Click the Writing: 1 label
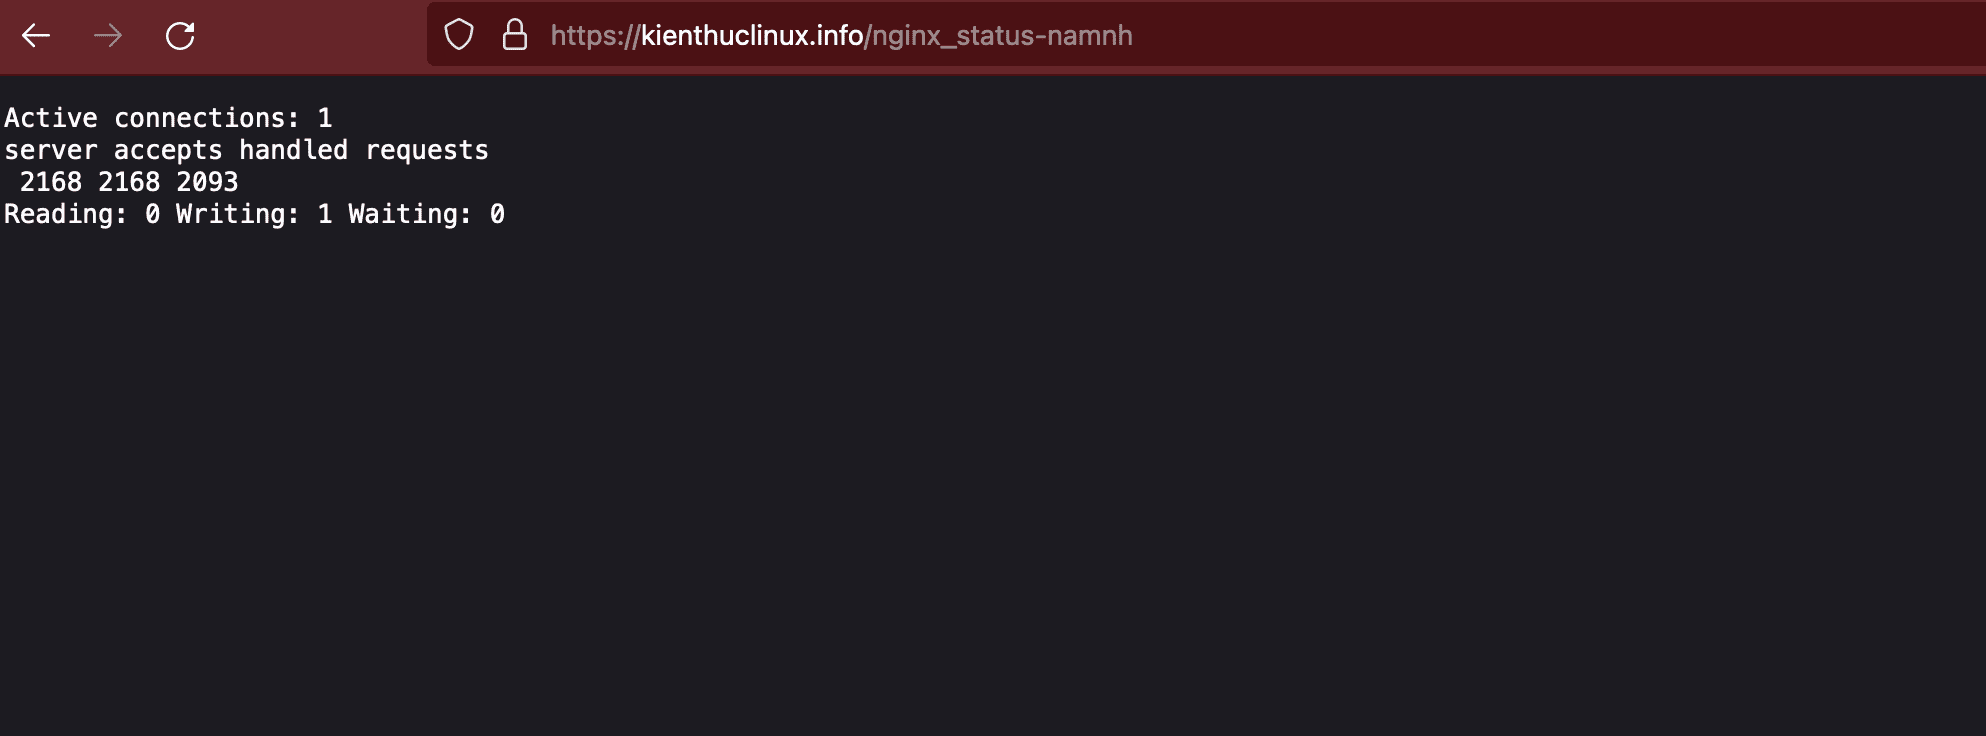Image resolution: width=1986 pixels, height=736 pixels. [254, 214]
